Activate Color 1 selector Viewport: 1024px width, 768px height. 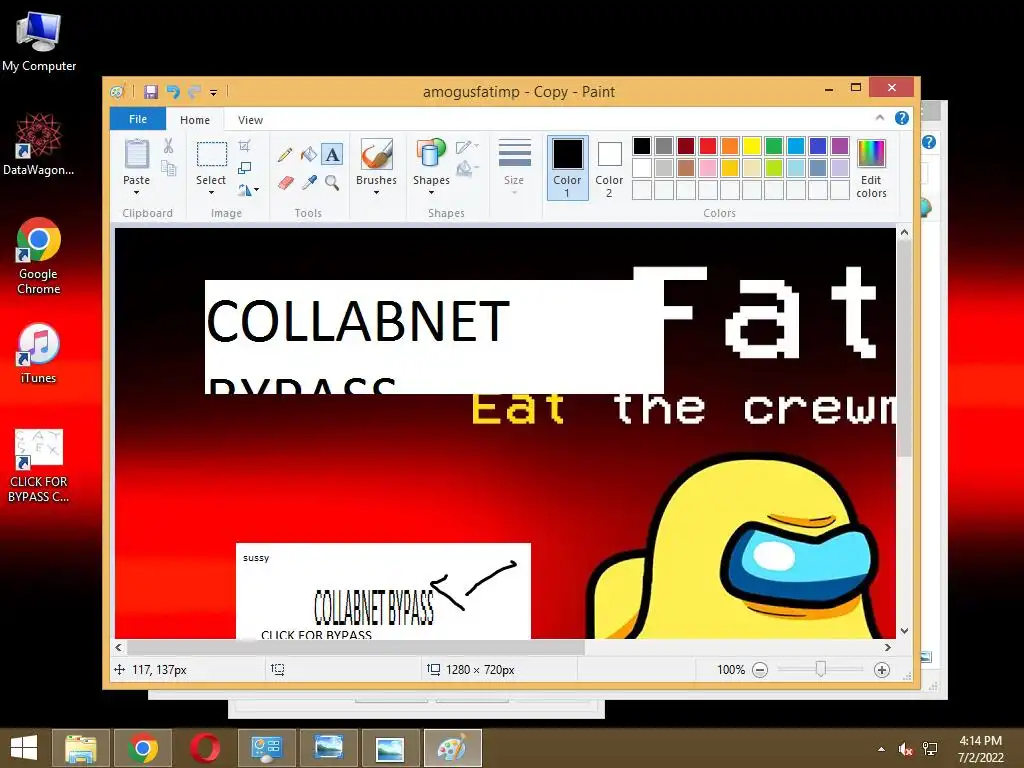(x=568, y=168)
